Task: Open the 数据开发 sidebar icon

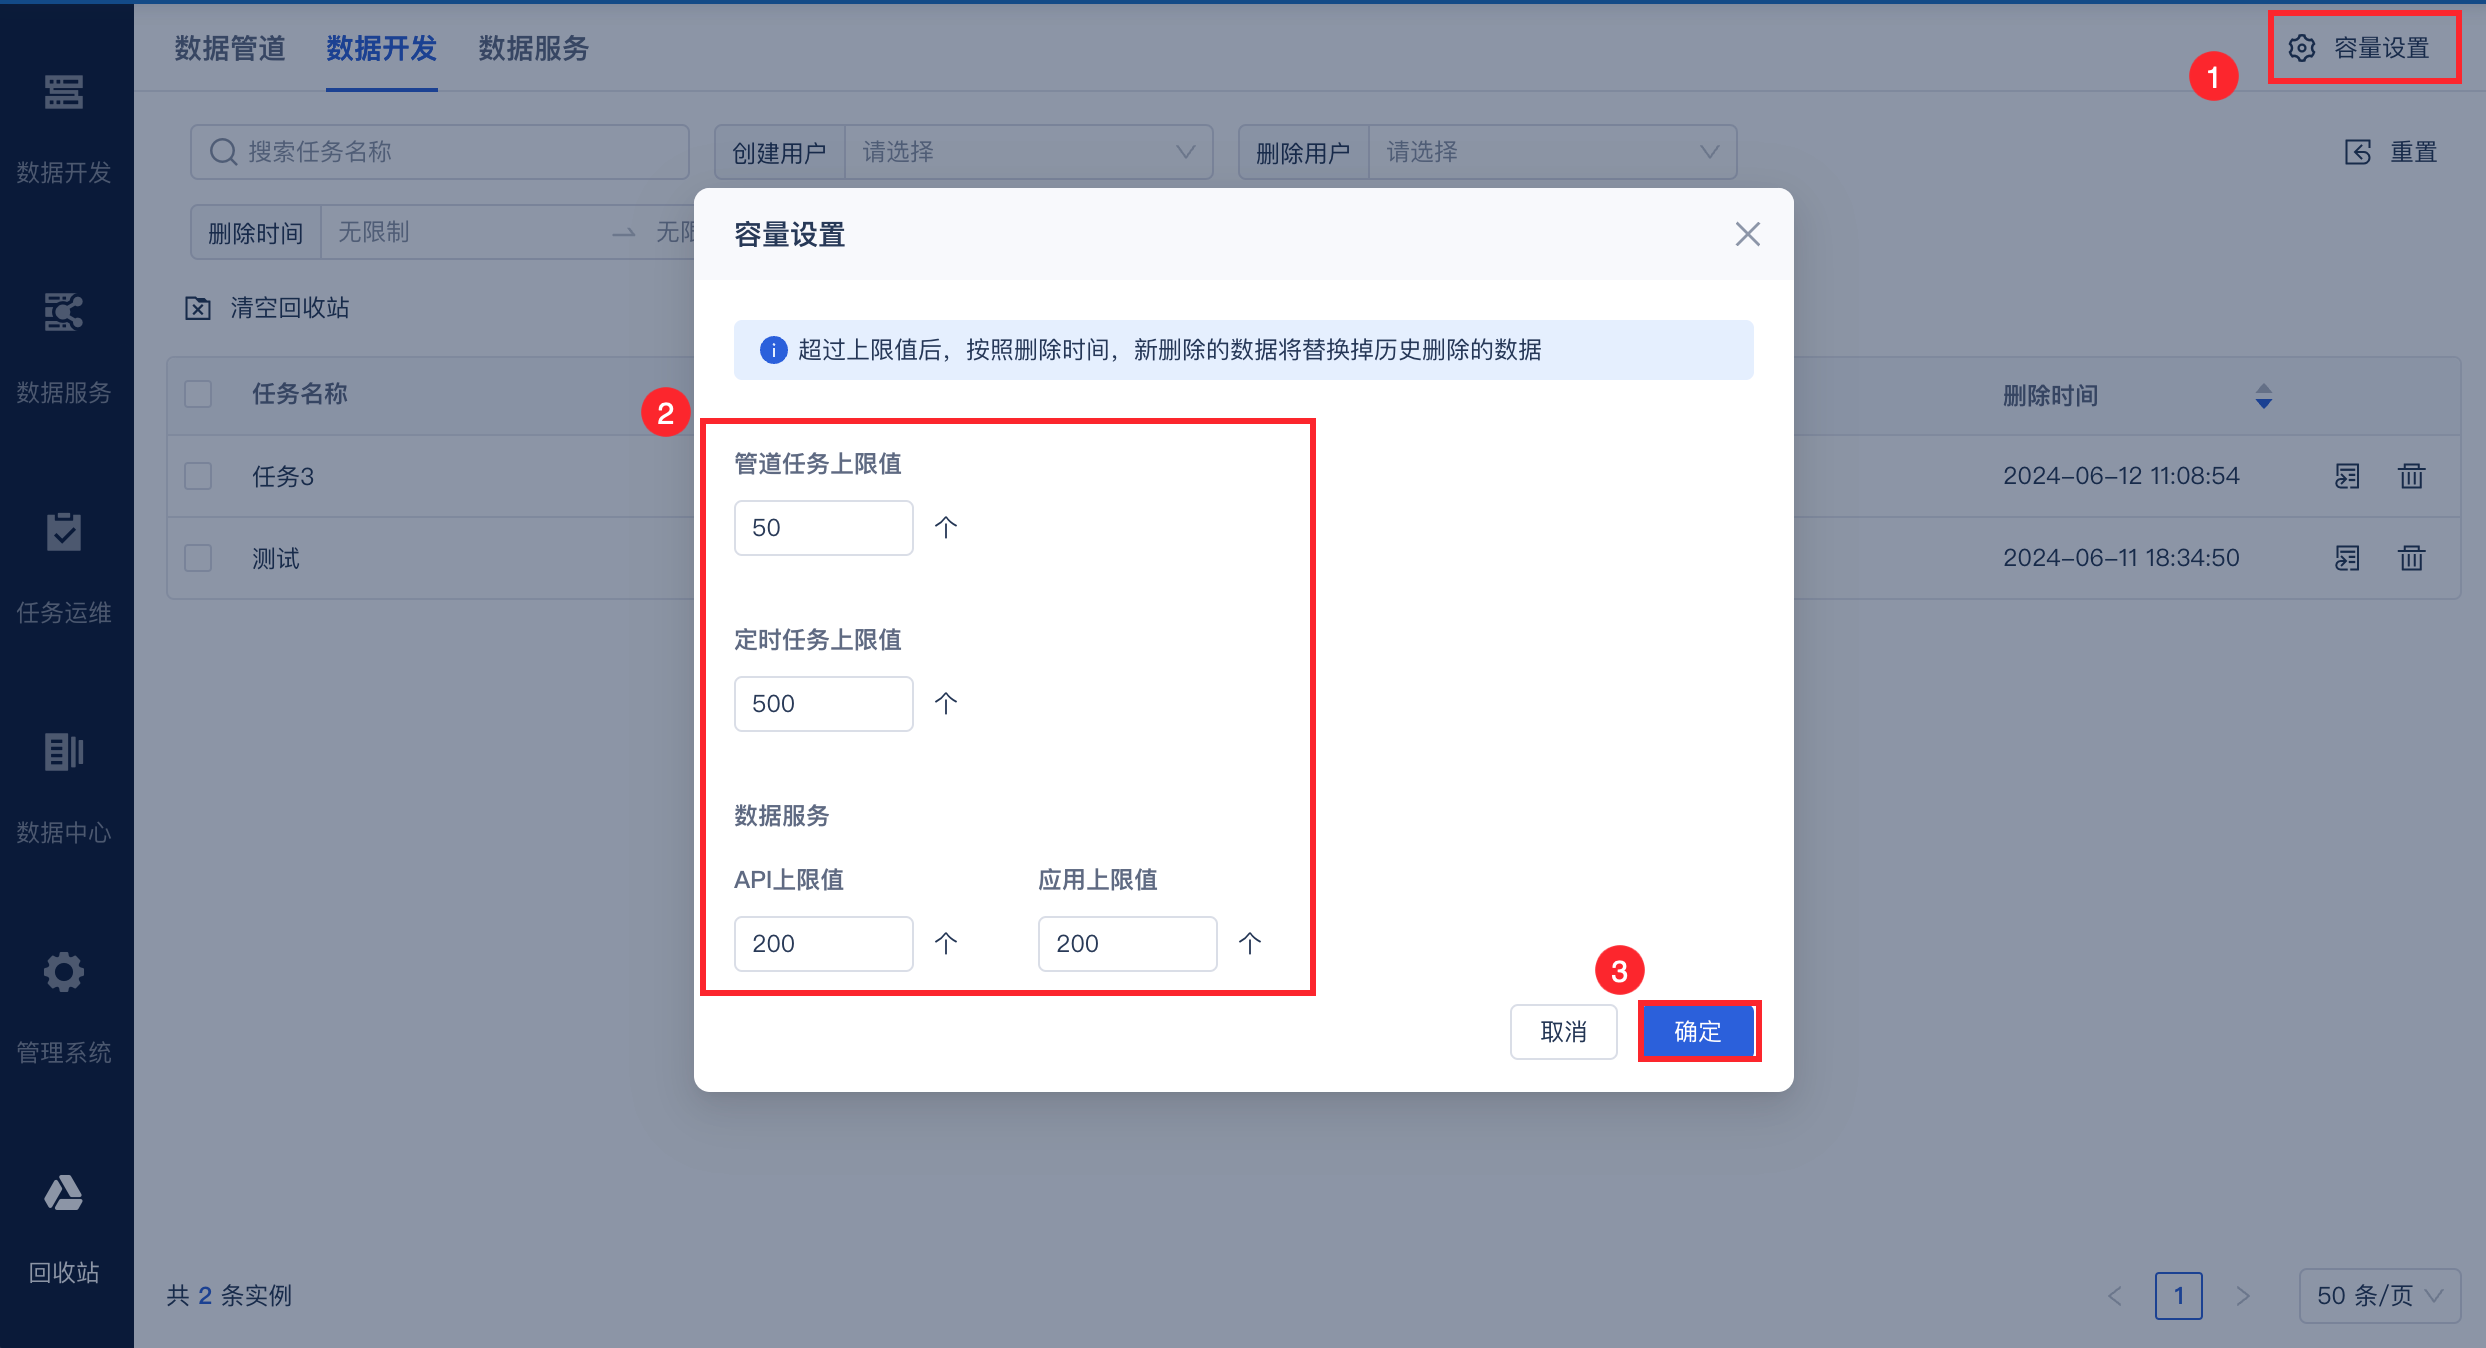Action: tap(63, 93)
